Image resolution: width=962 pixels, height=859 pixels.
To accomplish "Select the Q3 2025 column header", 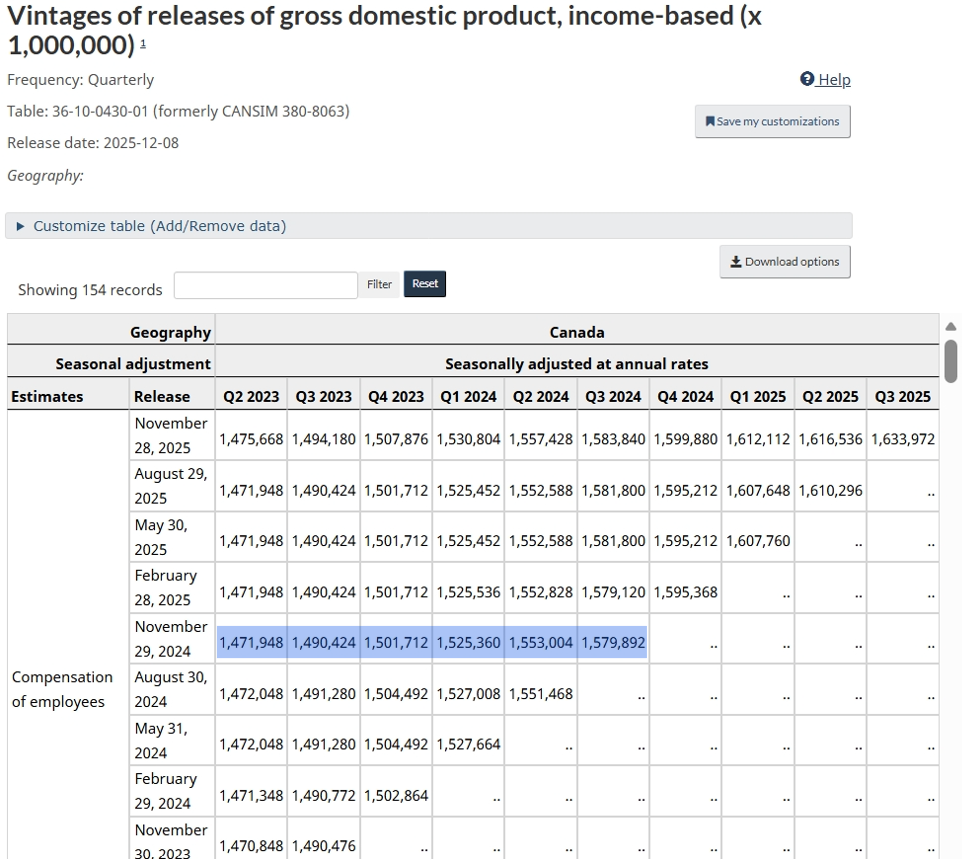I will 903,395.
